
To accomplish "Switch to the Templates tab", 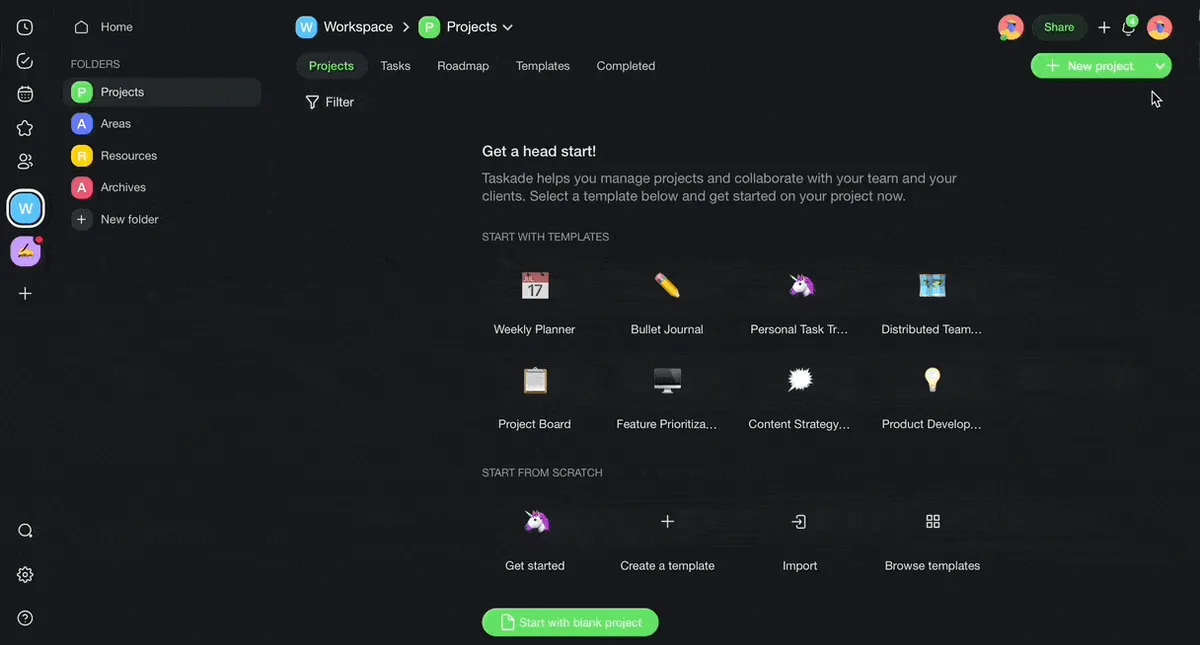I will [543, 66].
